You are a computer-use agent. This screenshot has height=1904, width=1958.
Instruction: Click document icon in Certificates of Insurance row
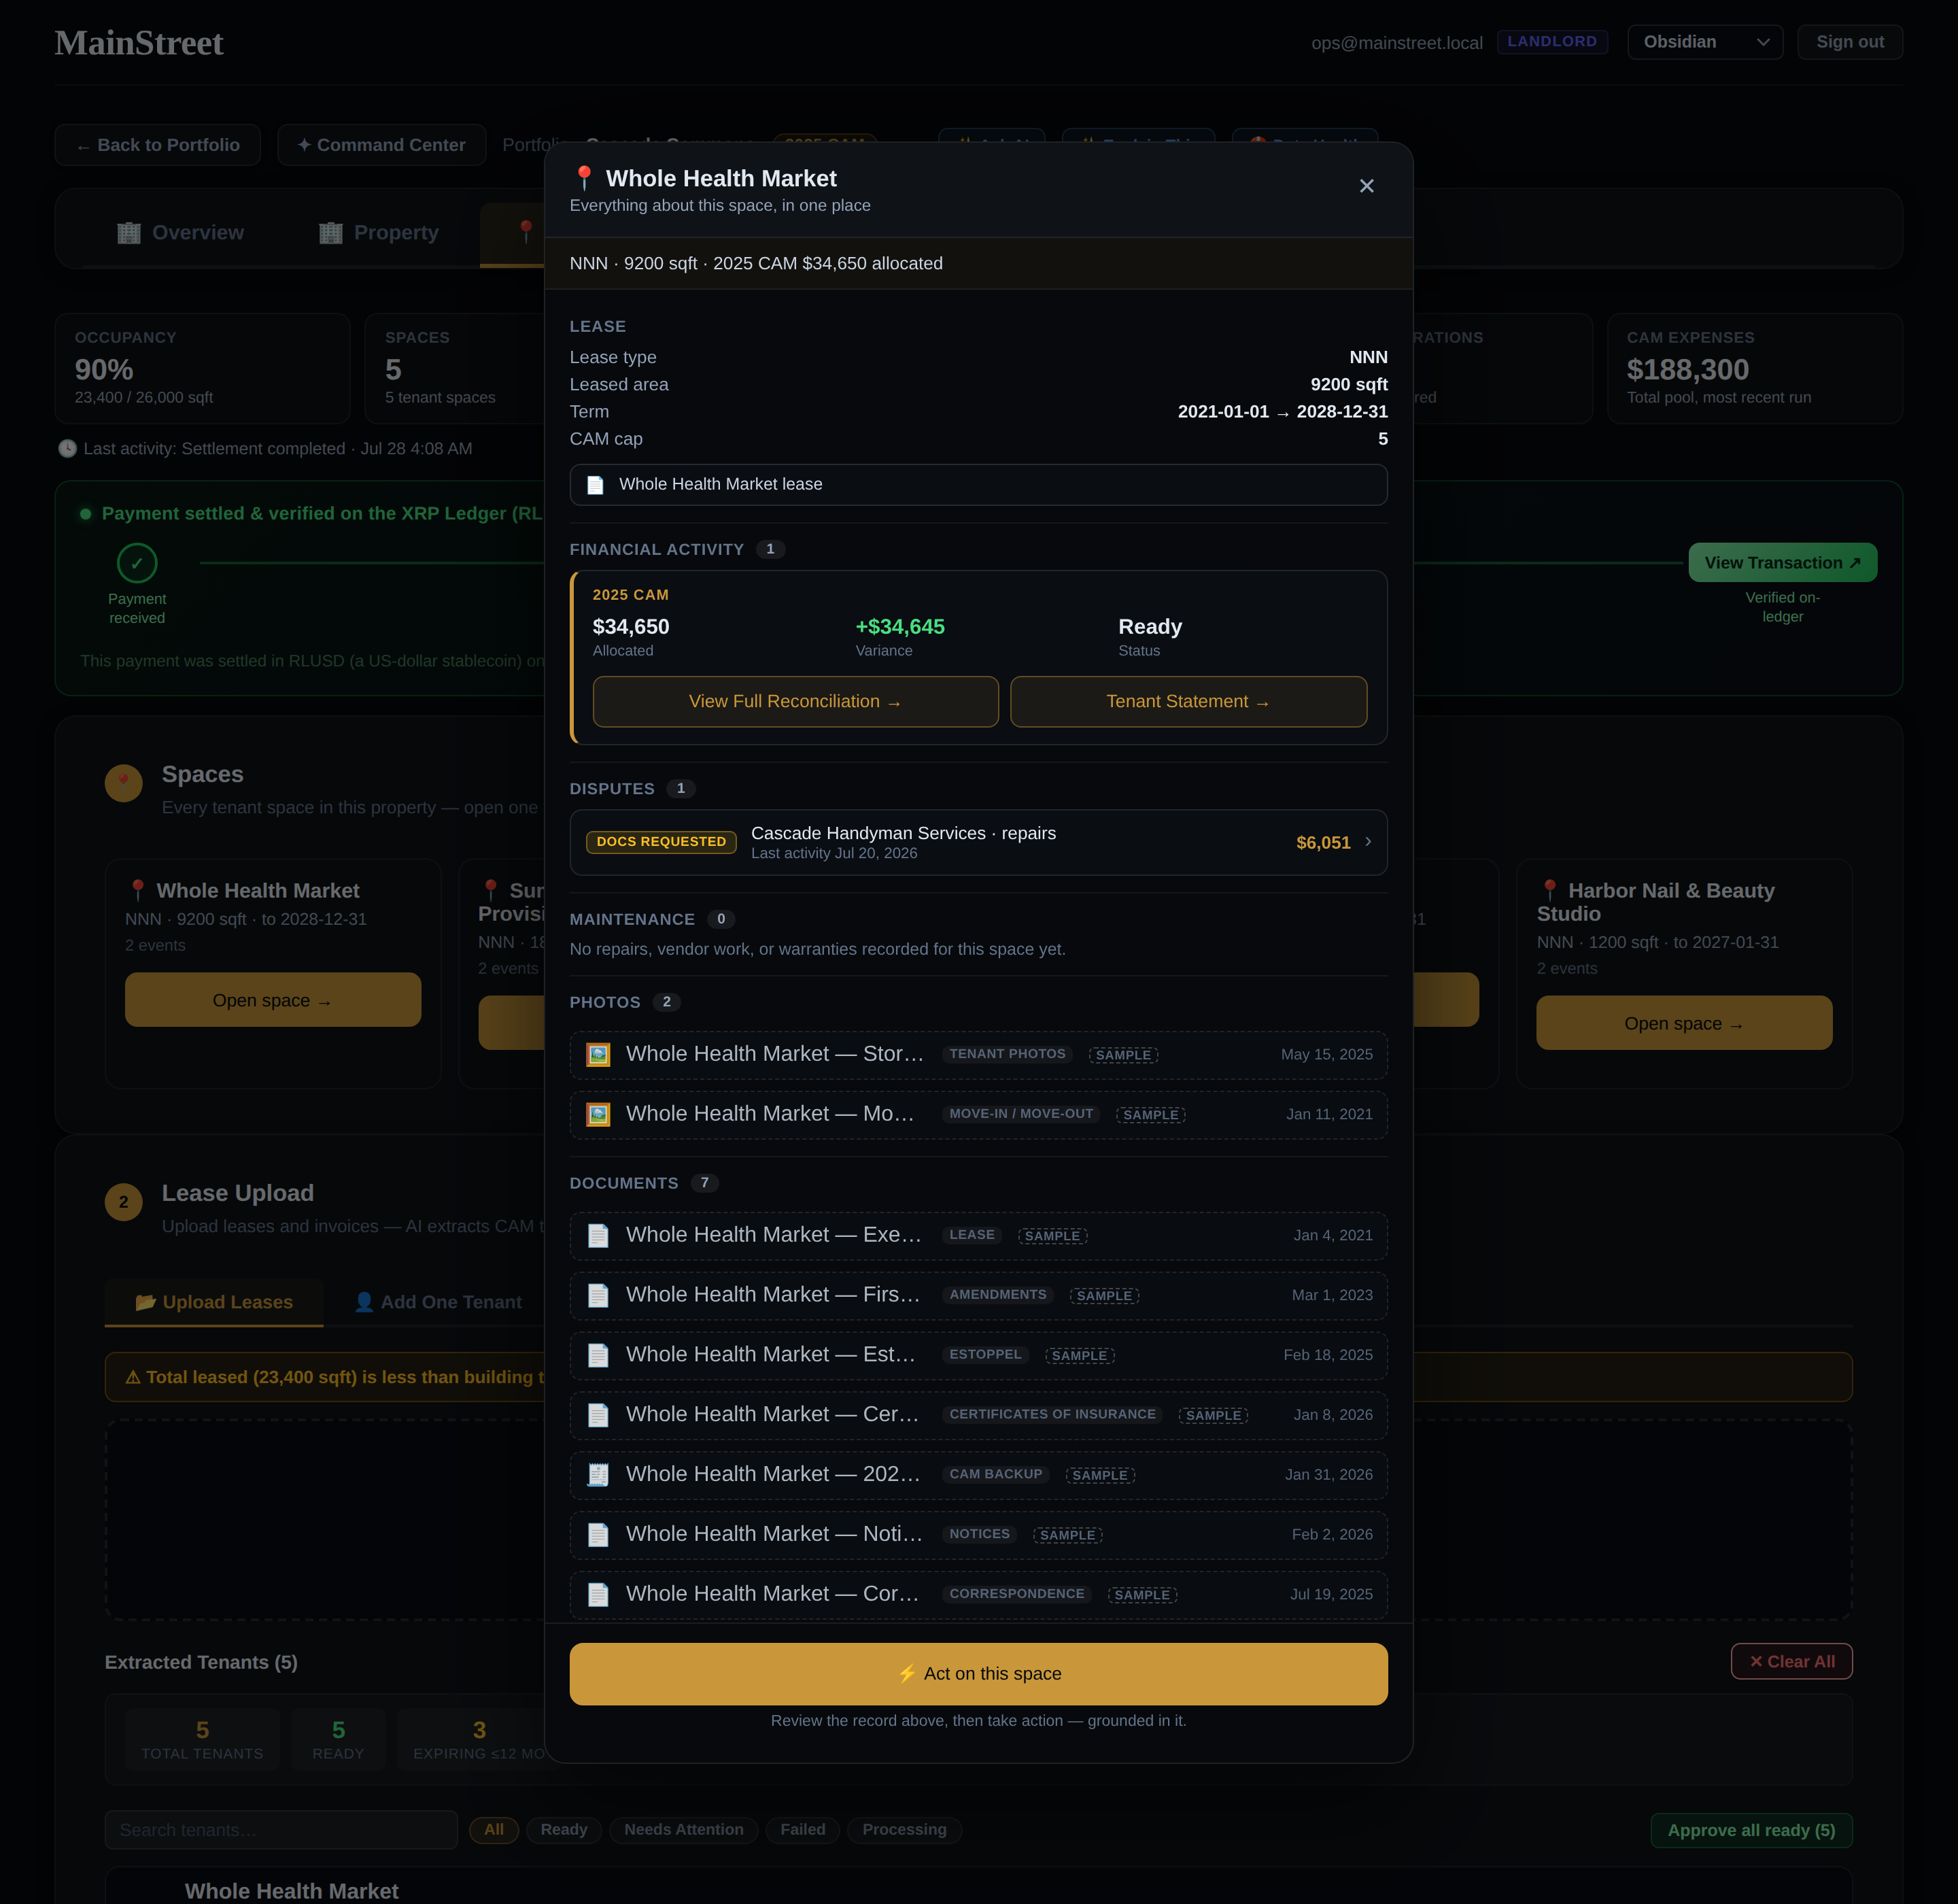coord(598,1416)
